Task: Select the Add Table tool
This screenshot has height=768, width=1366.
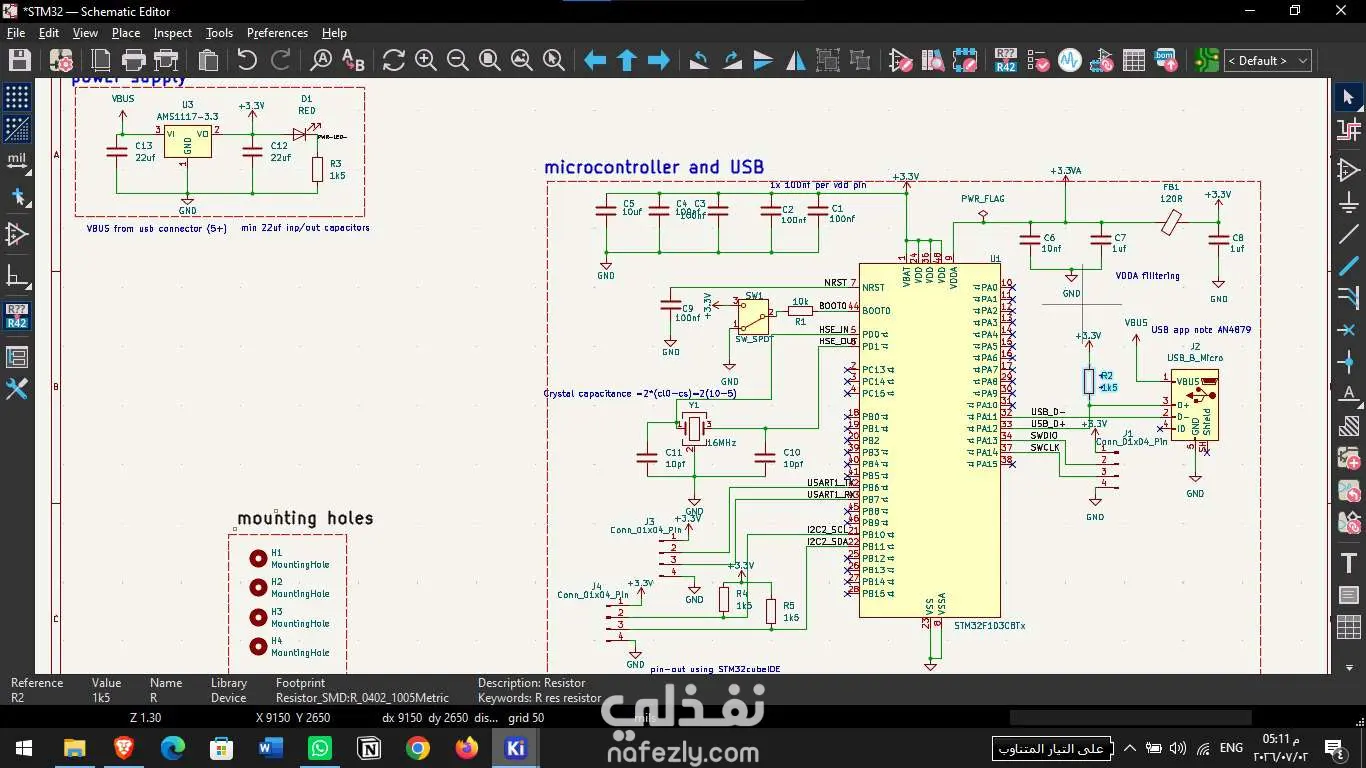Action: pyautogui.click(x=1348, y=627)
